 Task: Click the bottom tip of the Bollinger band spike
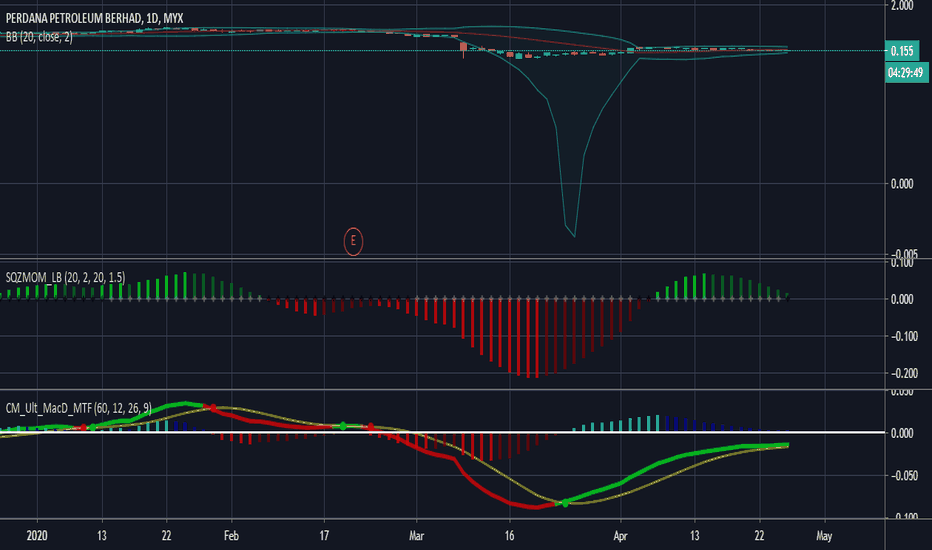(574, 236)
